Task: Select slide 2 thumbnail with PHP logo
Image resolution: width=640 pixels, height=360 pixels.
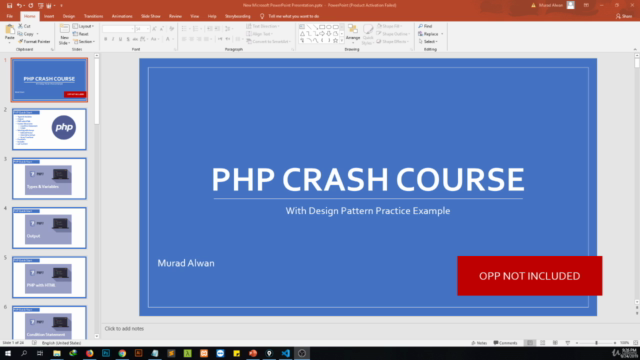Action: click(49, 129)
